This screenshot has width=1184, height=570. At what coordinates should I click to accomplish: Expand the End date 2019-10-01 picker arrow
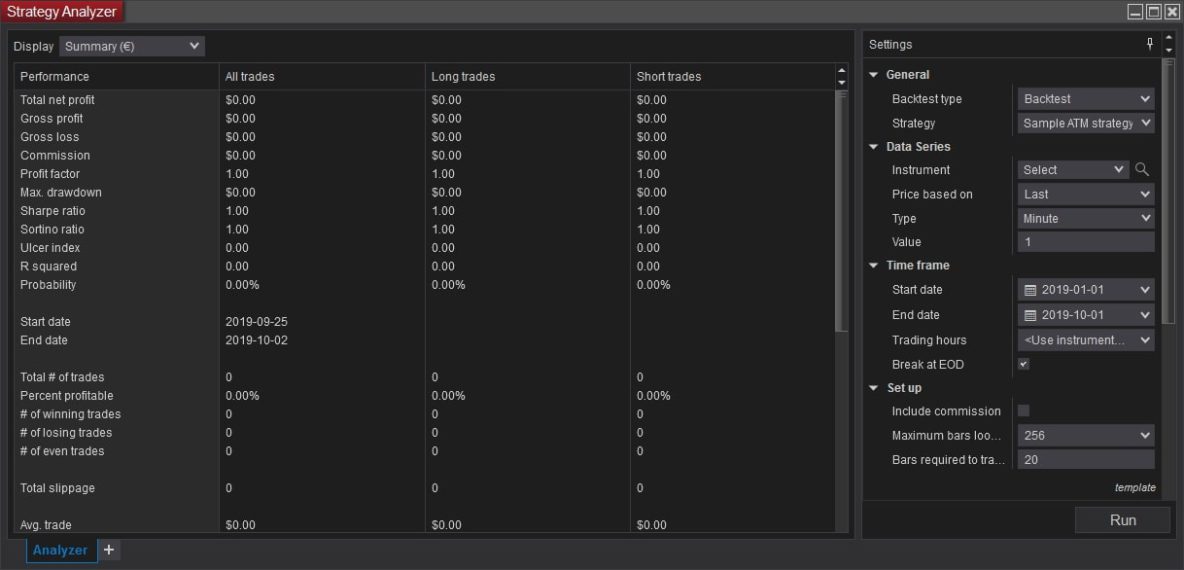pos(1145,315)
